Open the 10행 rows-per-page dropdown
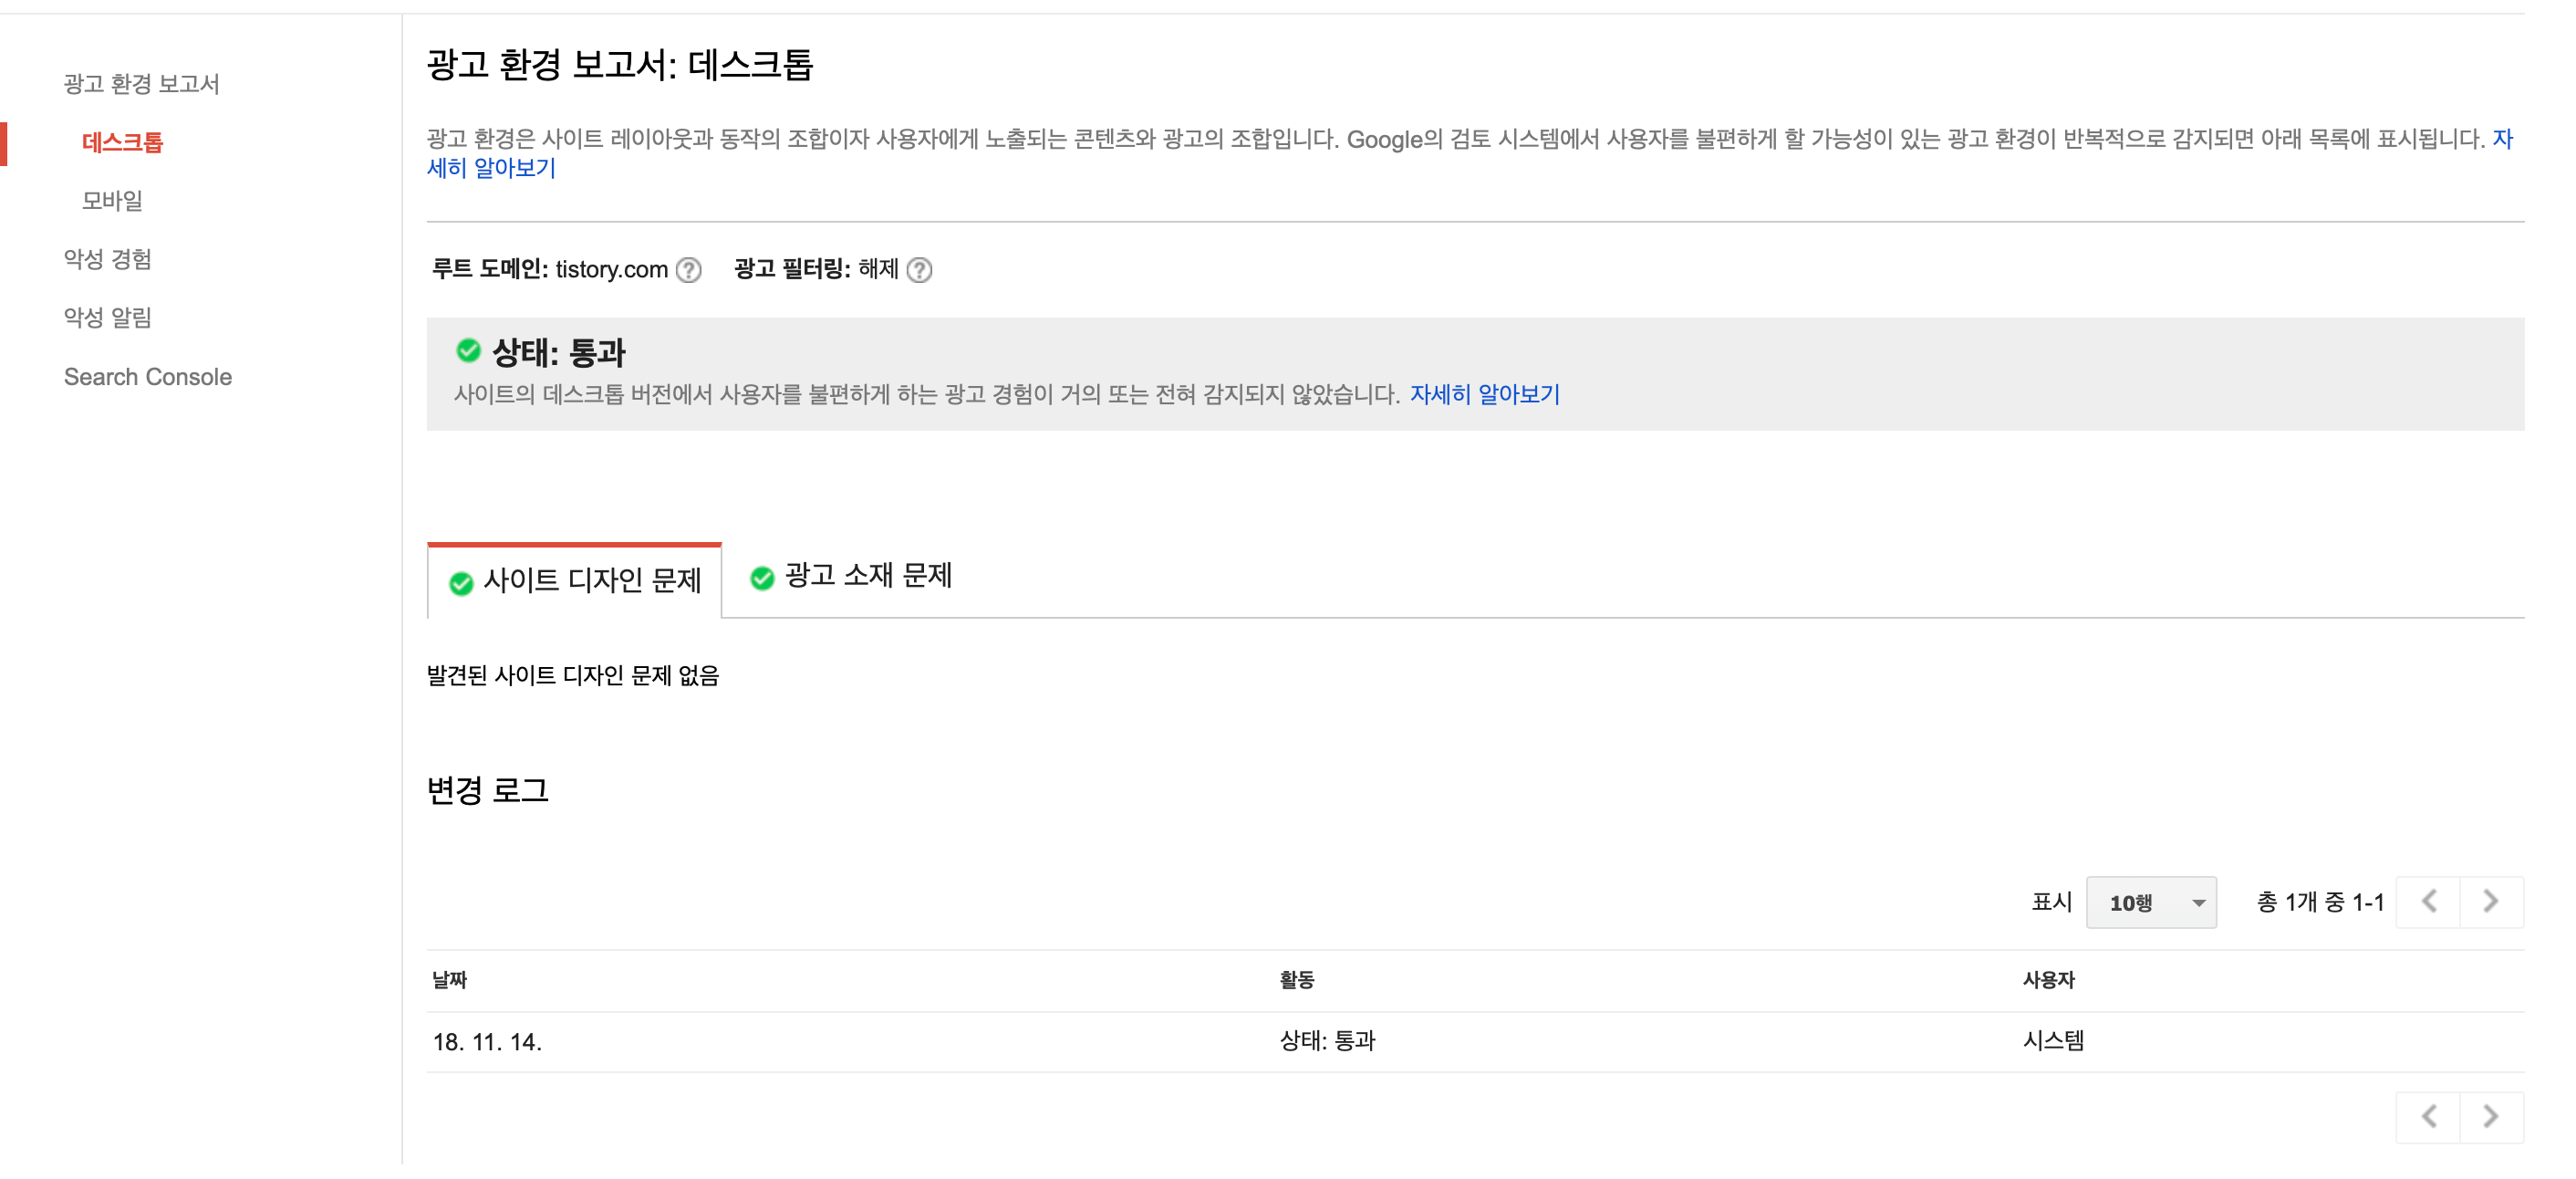The width and height of the screenshot is (2576, 1179). 2152,901
